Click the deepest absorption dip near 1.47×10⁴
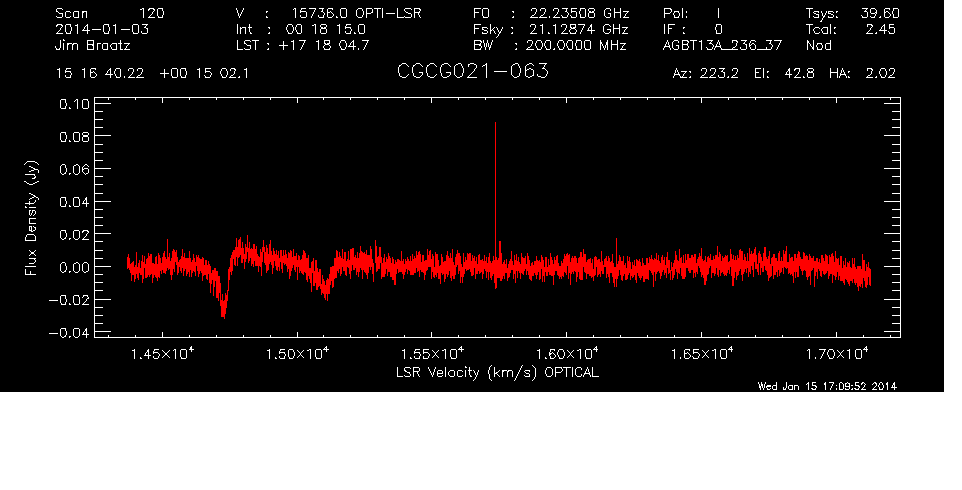Screen dimensions: 962x490 click(x=223, y=314)
